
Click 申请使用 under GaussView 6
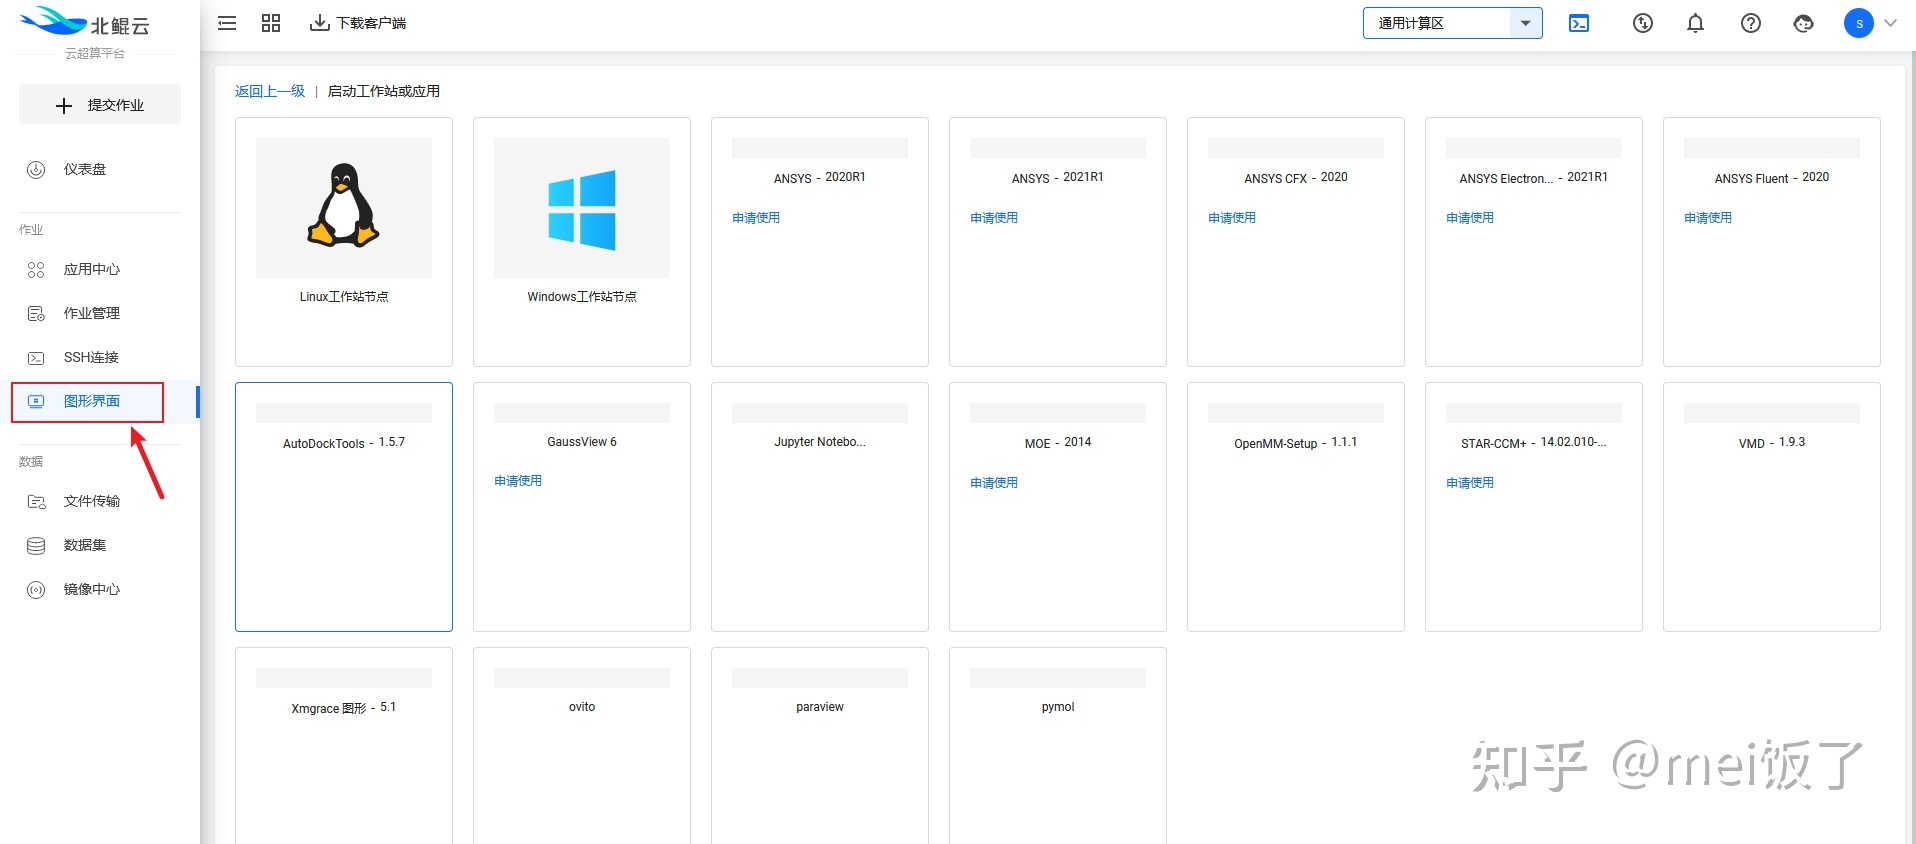518,481
